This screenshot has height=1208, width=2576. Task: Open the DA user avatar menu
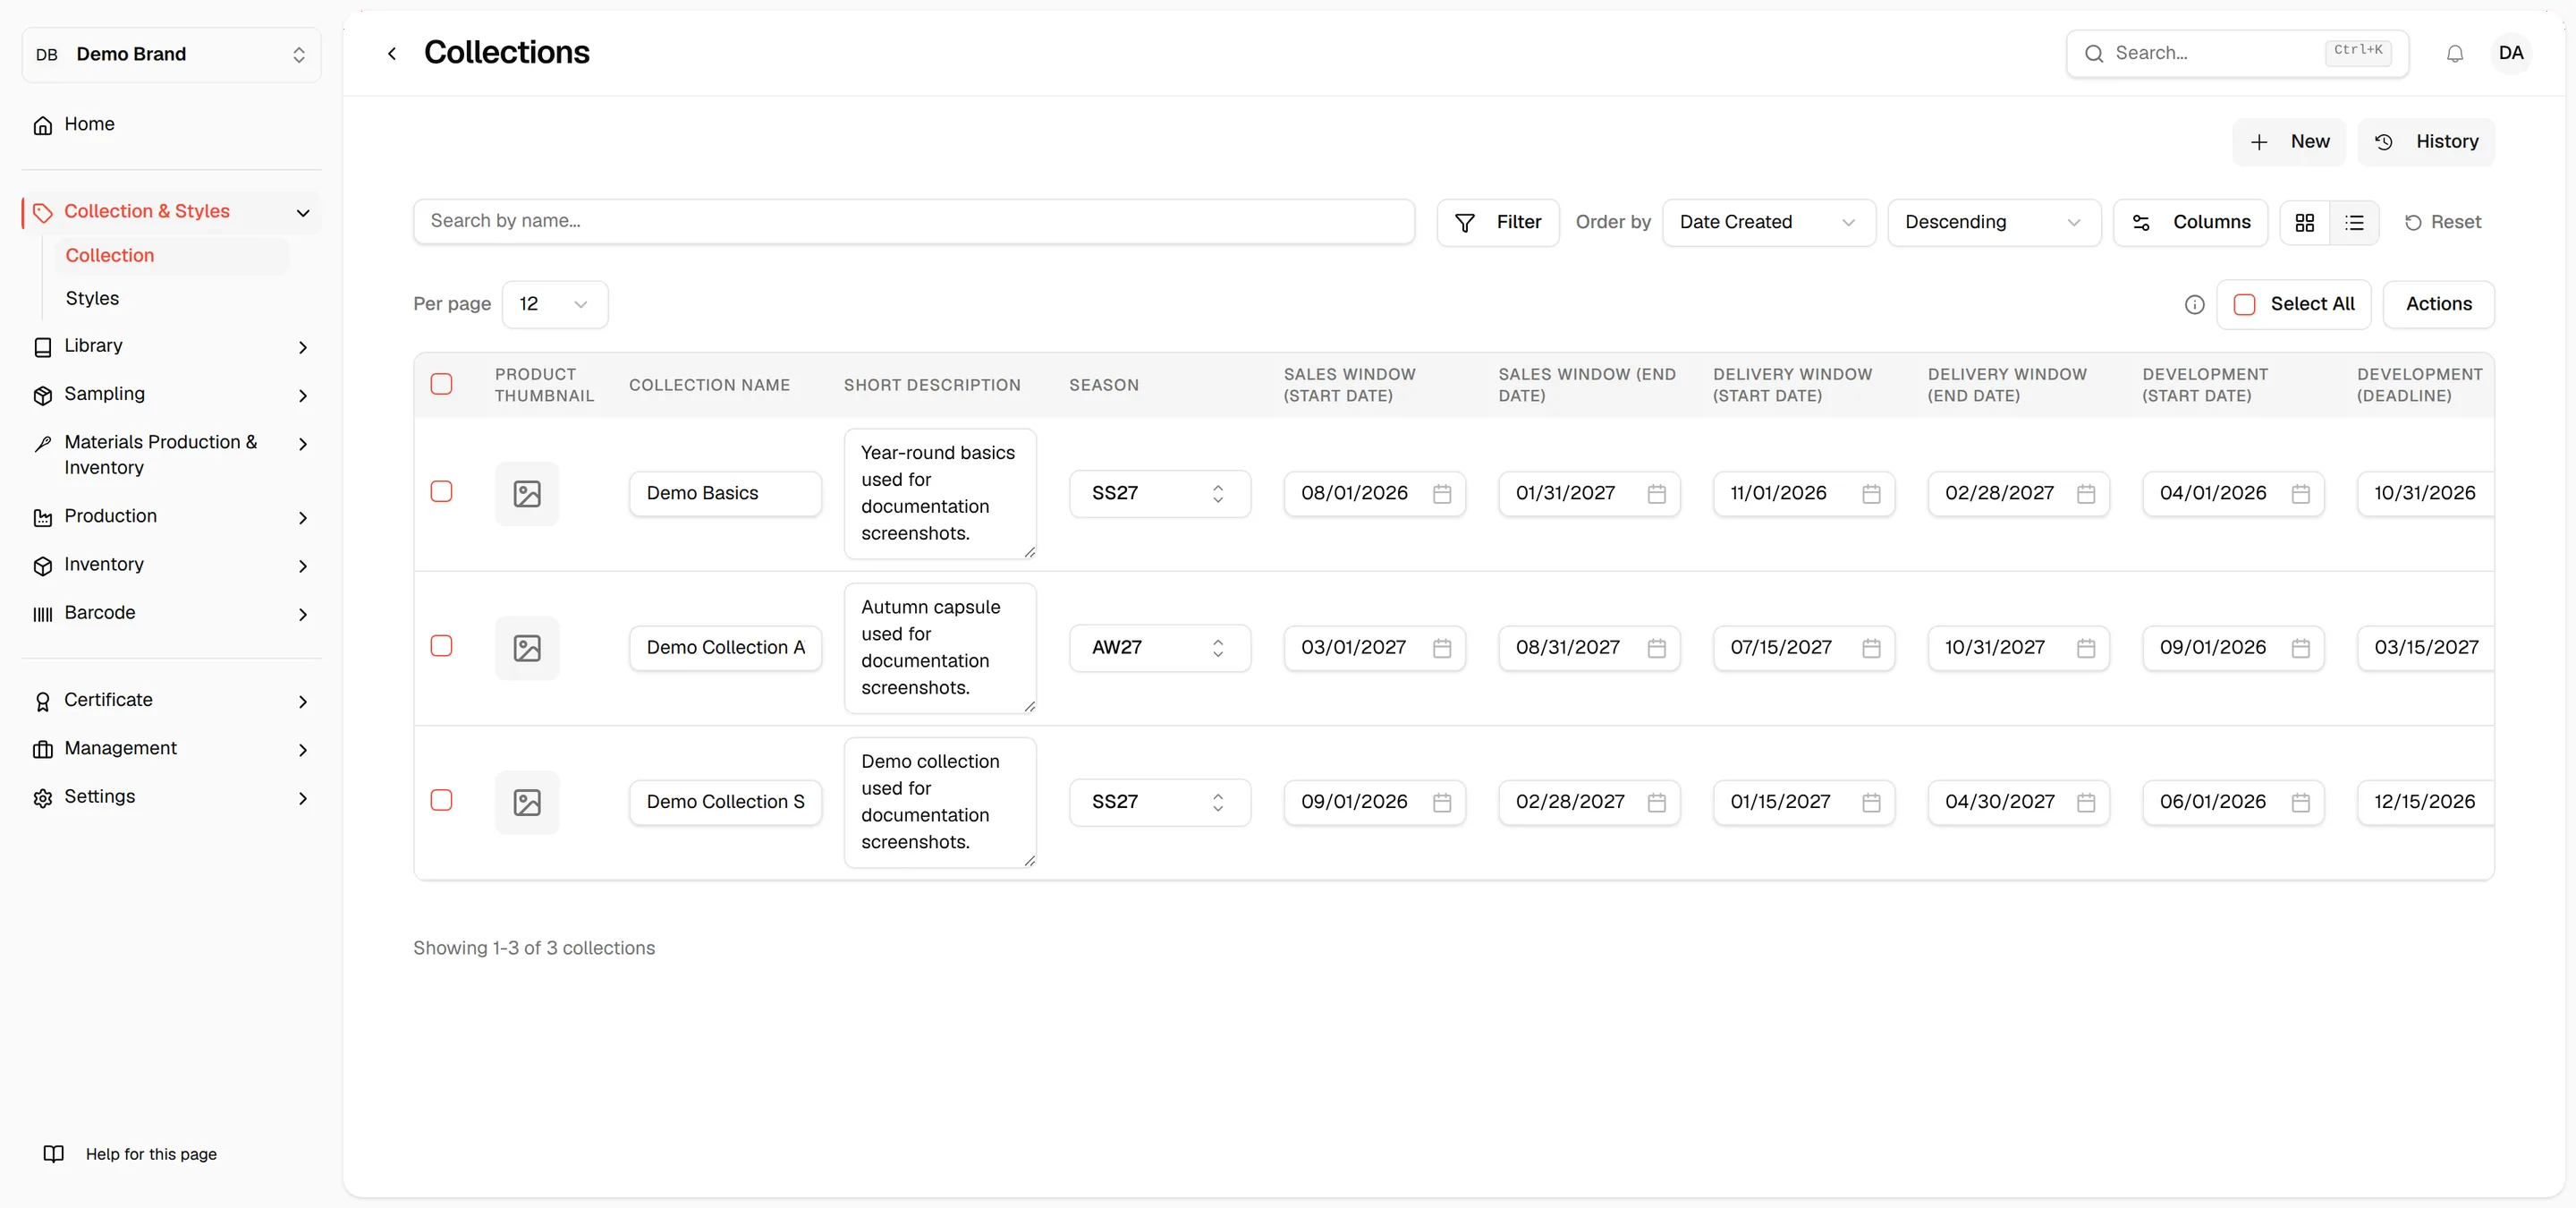tap(2510, 53)
